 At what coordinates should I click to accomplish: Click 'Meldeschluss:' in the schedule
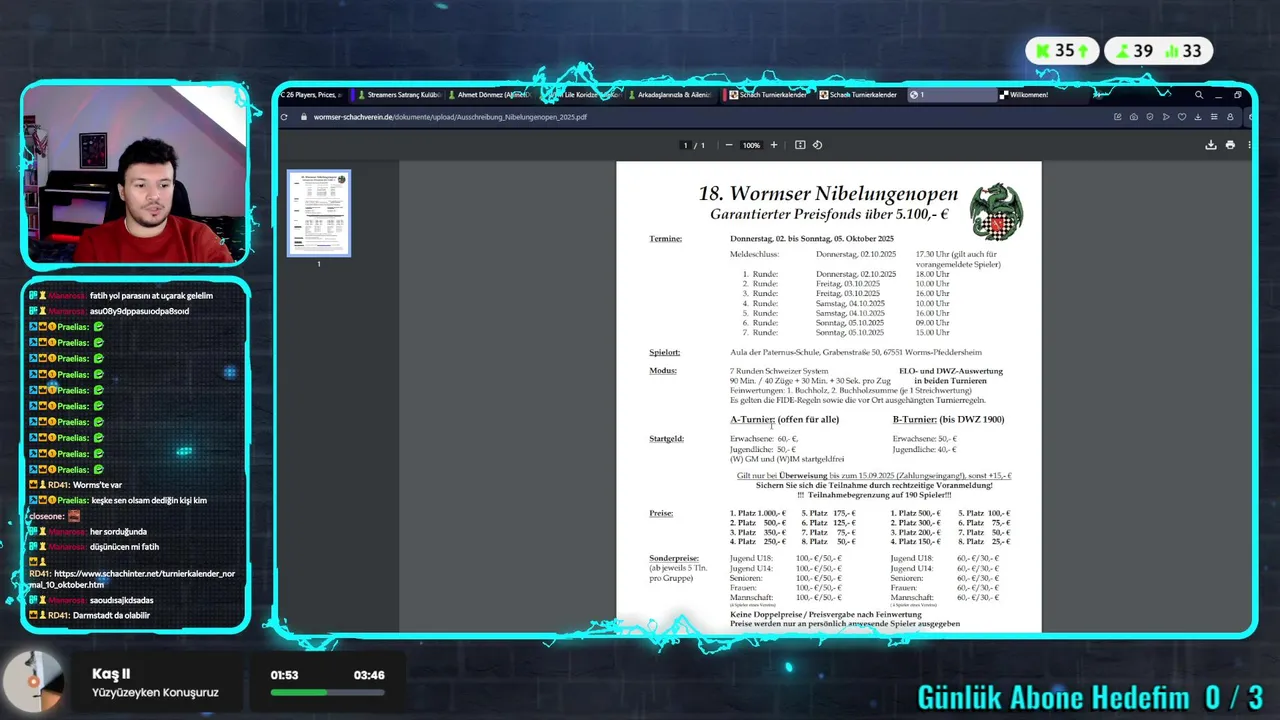754,254
